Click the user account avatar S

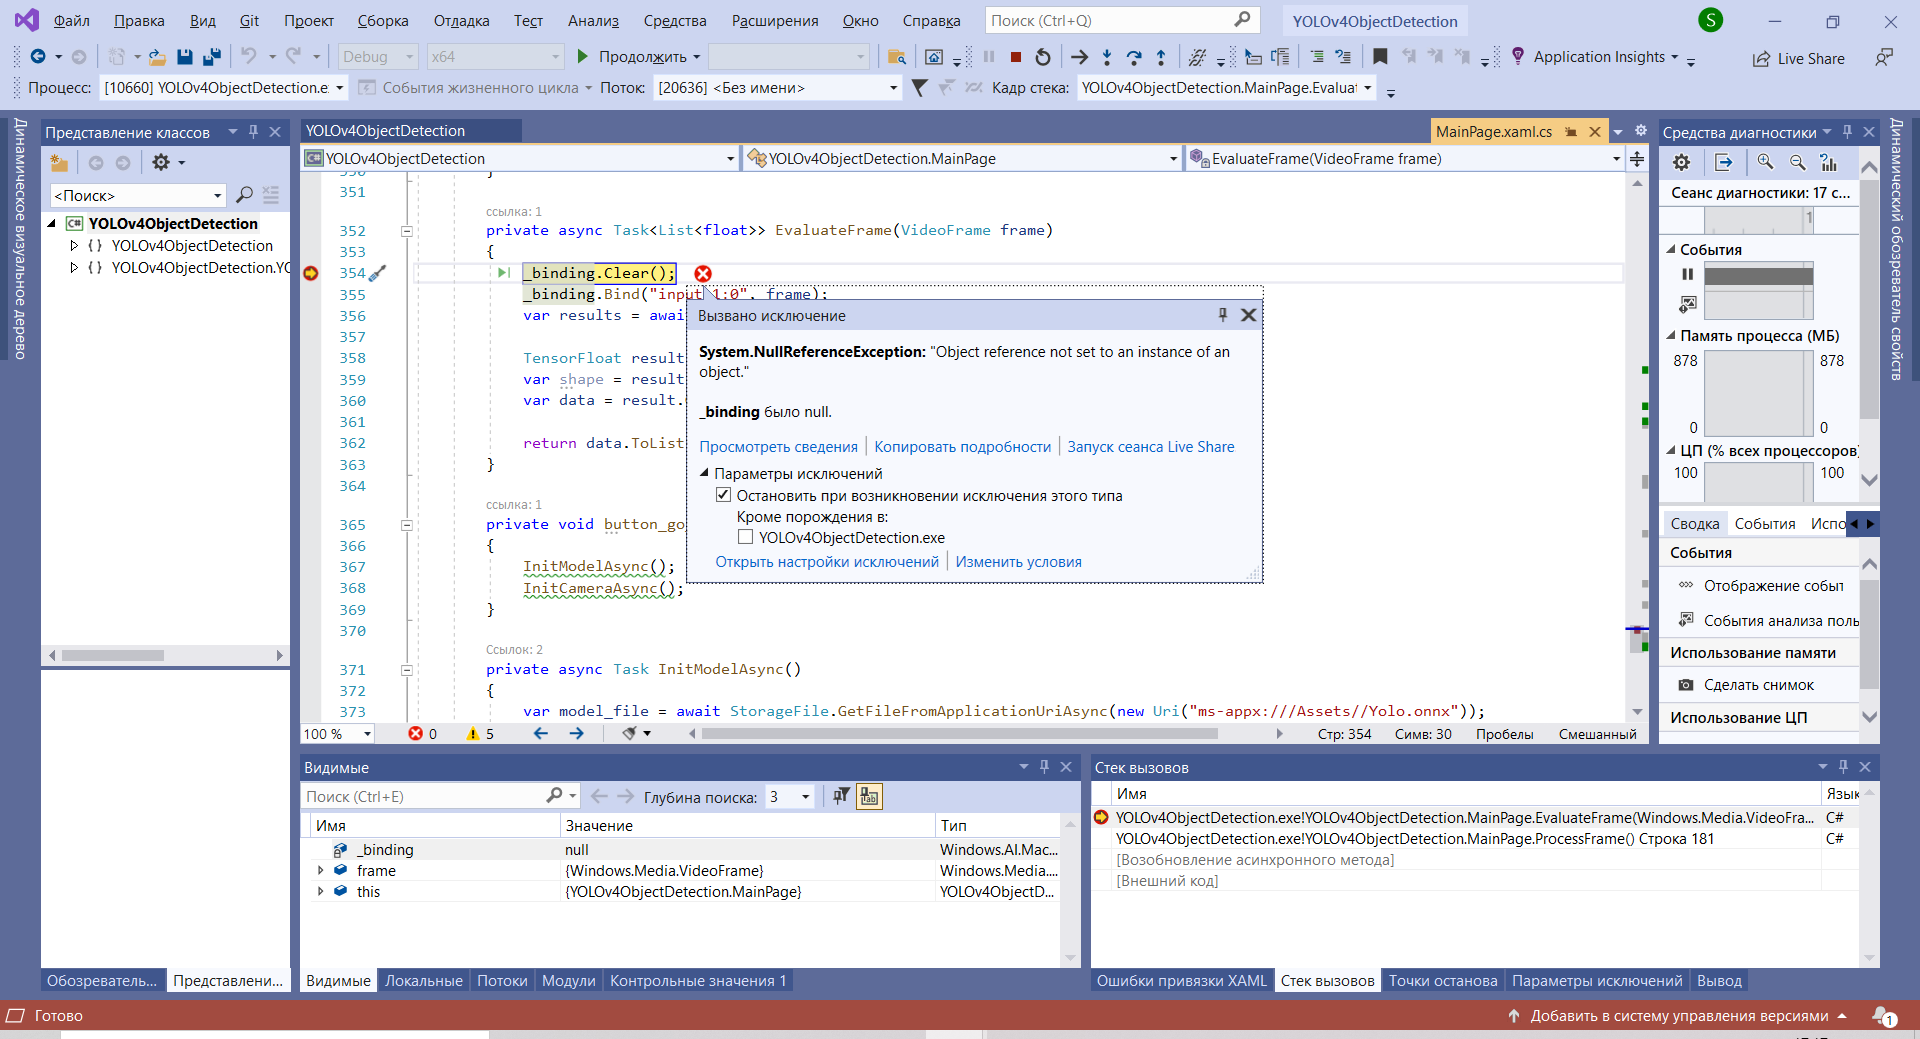[x=1711, y=20]
